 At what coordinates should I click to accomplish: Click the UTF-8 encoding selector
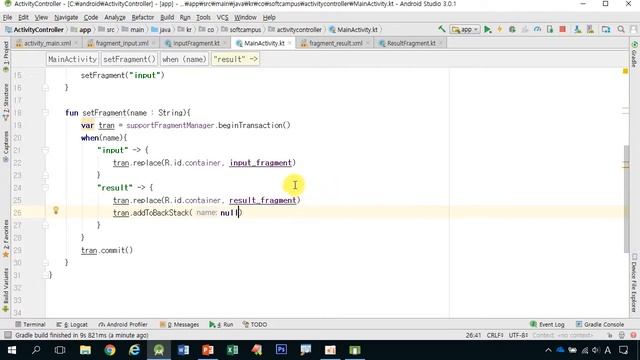point(518,335)
